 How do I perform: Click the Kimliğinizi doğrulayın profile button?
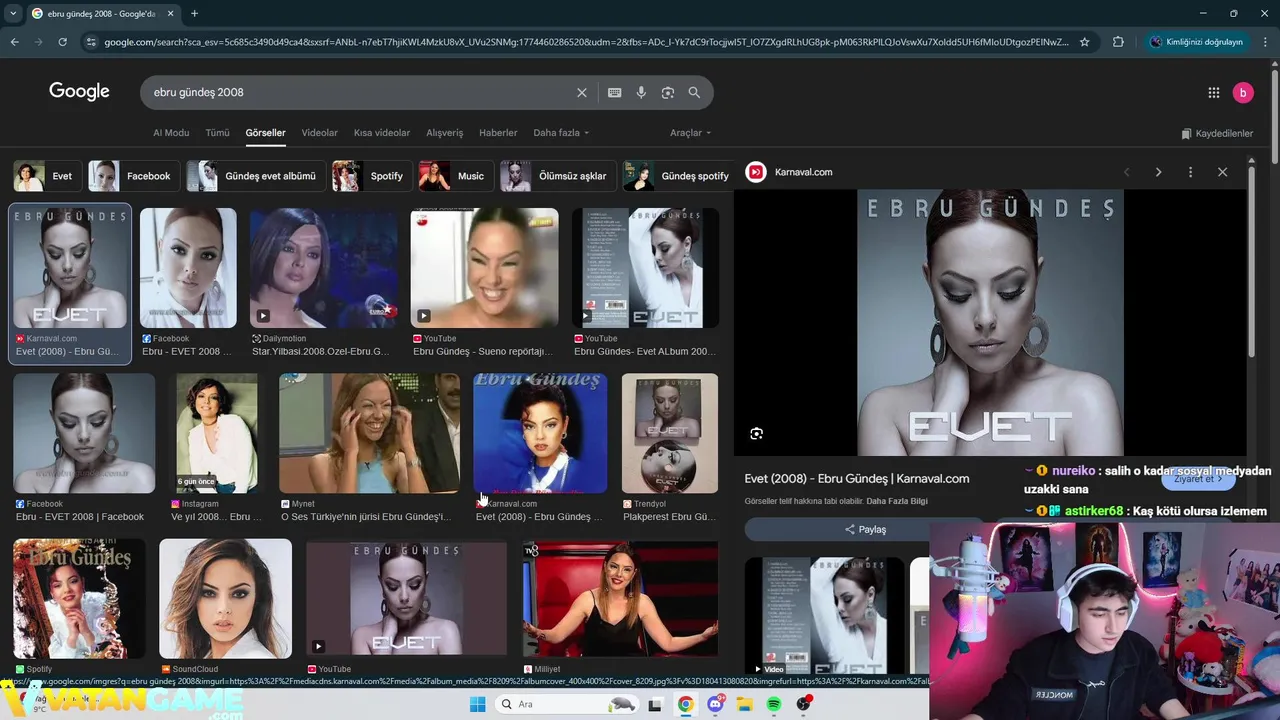[x=1196, y=42]
